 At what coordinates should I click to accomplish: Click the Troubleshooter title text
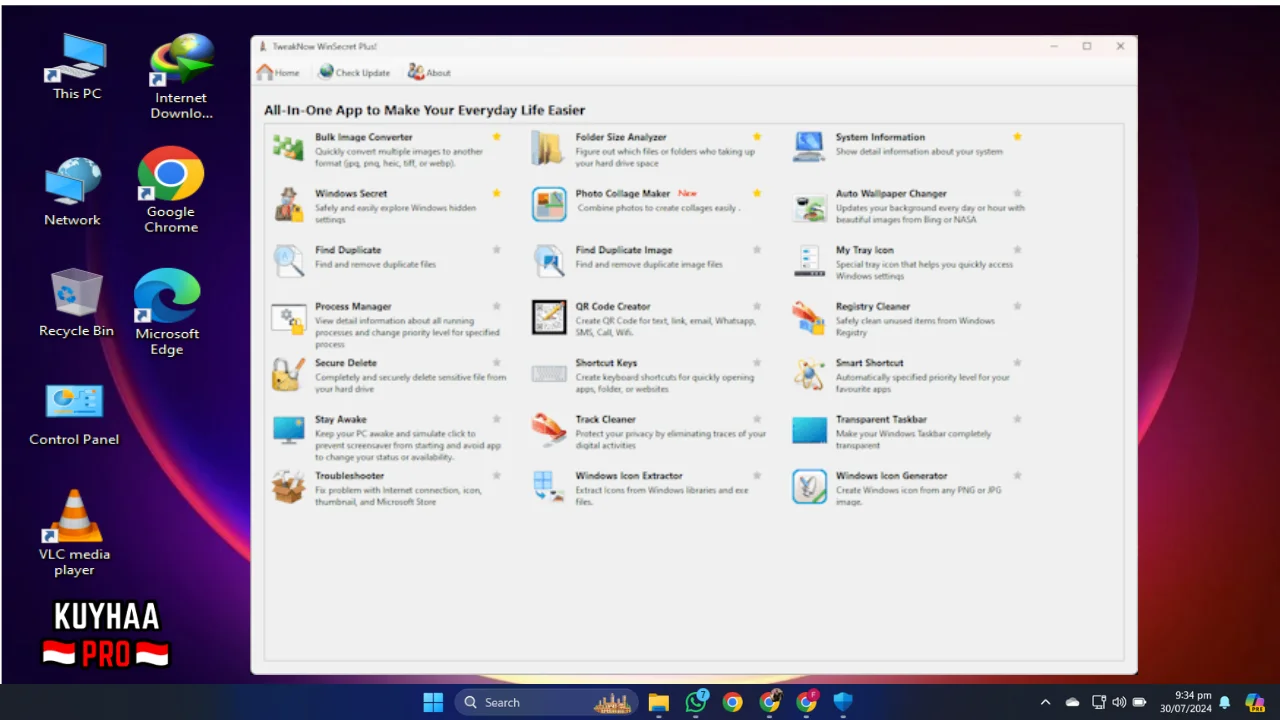coord(350,476)
